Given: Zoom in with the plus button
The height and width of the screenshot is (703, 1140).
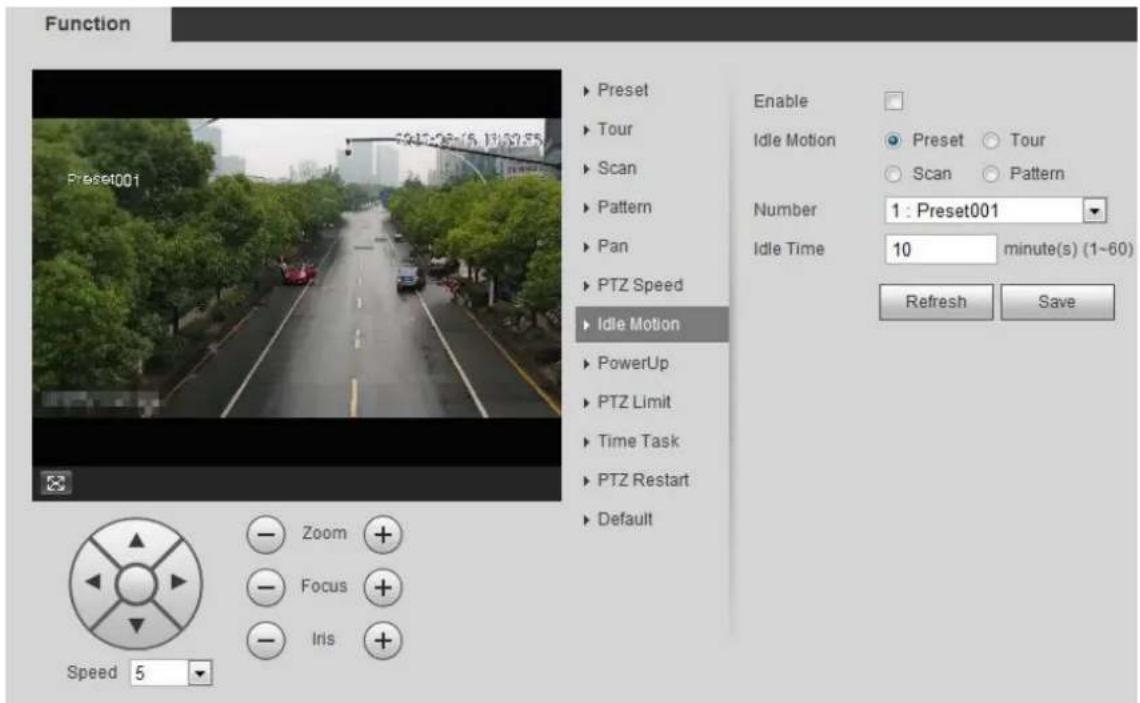Looking at the screenshot, I should point(382,534).
